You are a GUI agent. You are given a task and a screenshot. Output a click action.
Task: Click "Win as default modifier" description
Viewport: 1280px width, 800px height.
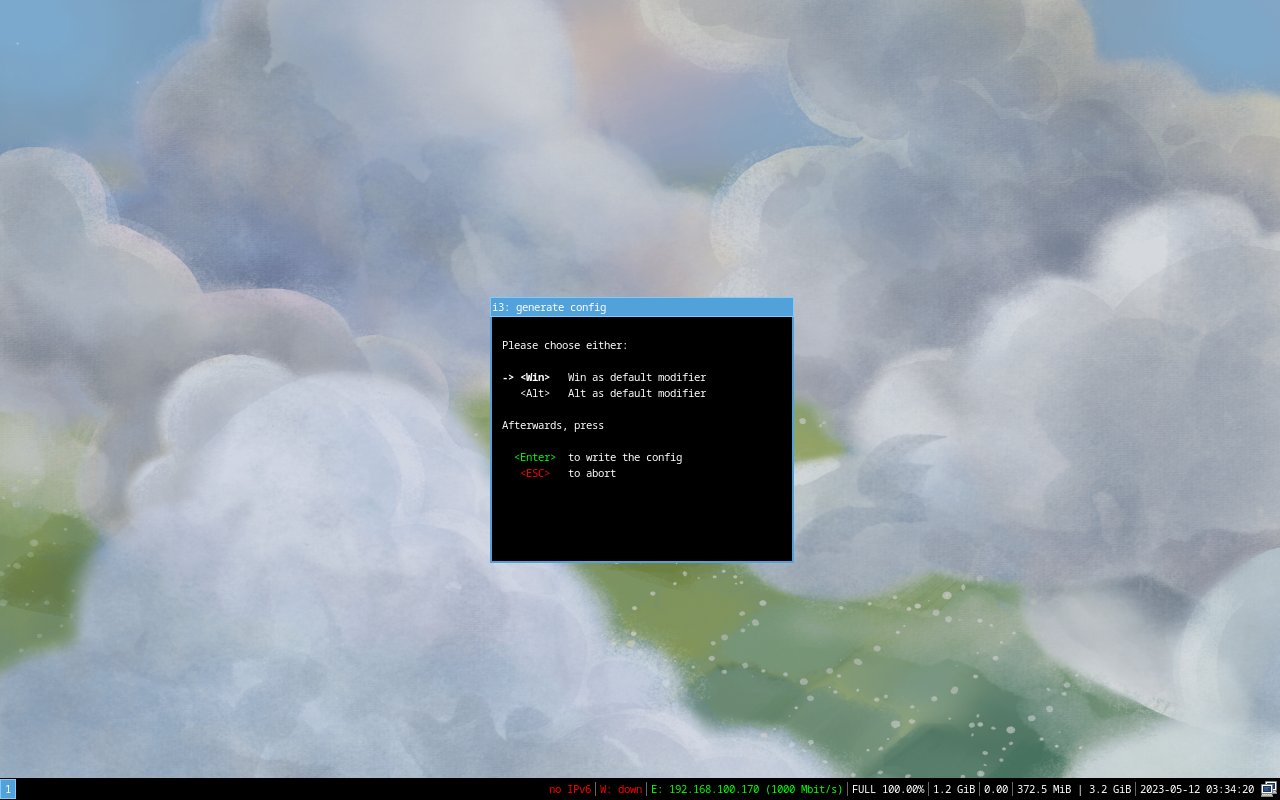point(637,378)
